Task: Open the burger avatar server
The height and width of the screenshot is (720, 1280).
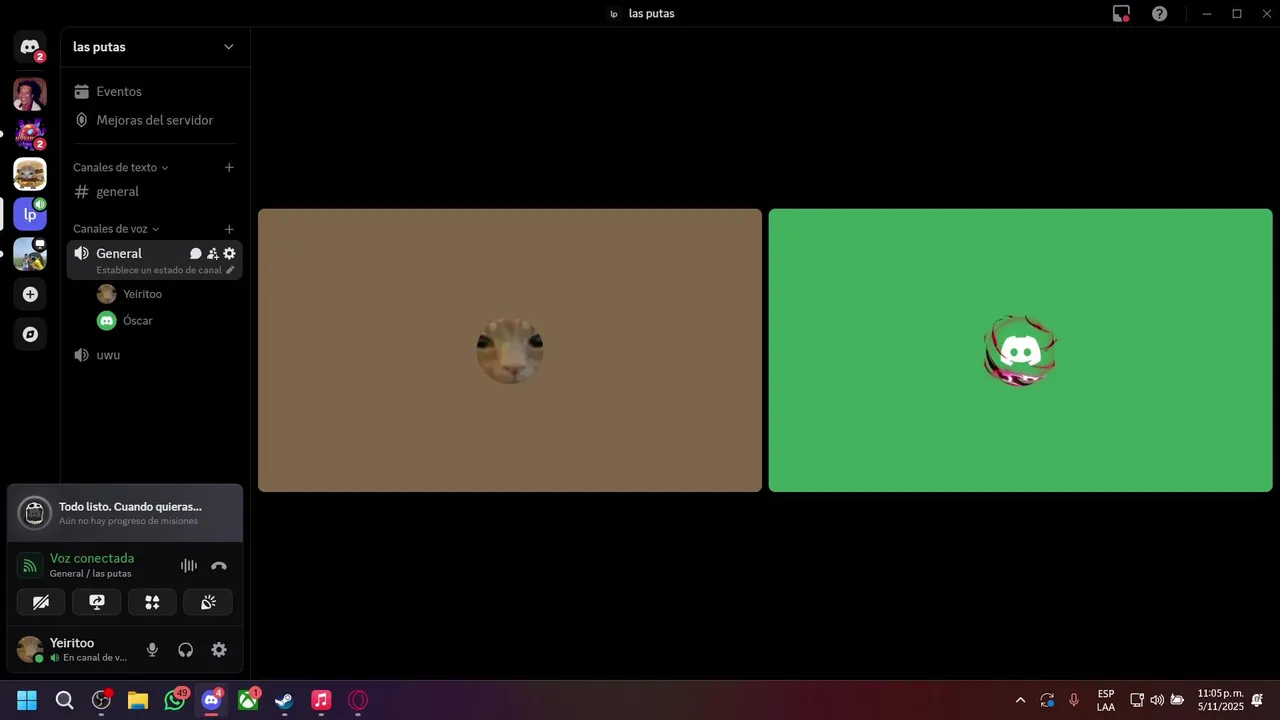Action: pyautogui.click(x=30, y=174)
